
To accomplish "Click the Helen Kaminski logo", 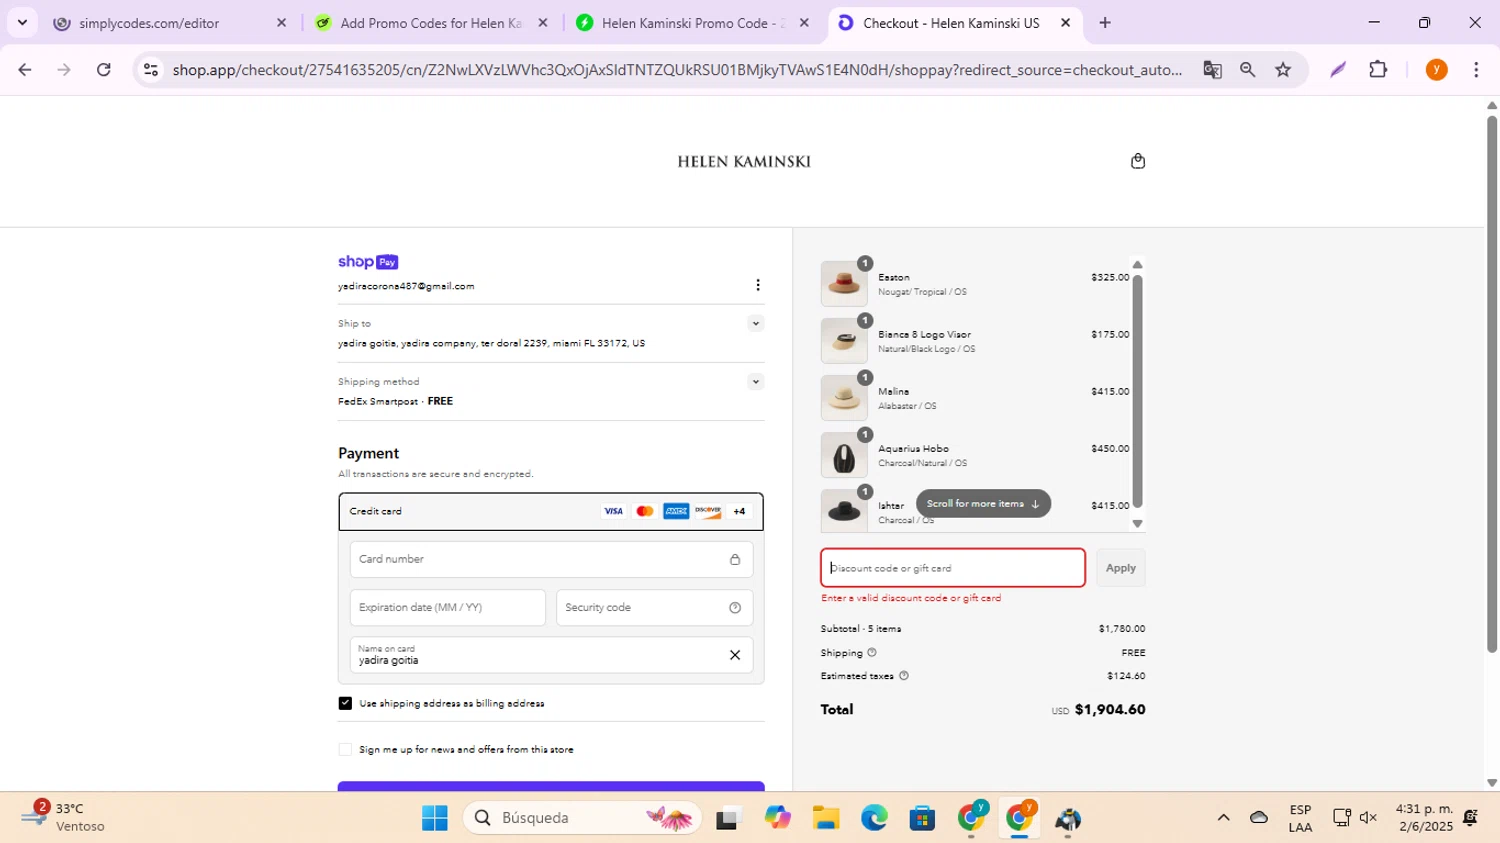I will (x=744, y=161).
